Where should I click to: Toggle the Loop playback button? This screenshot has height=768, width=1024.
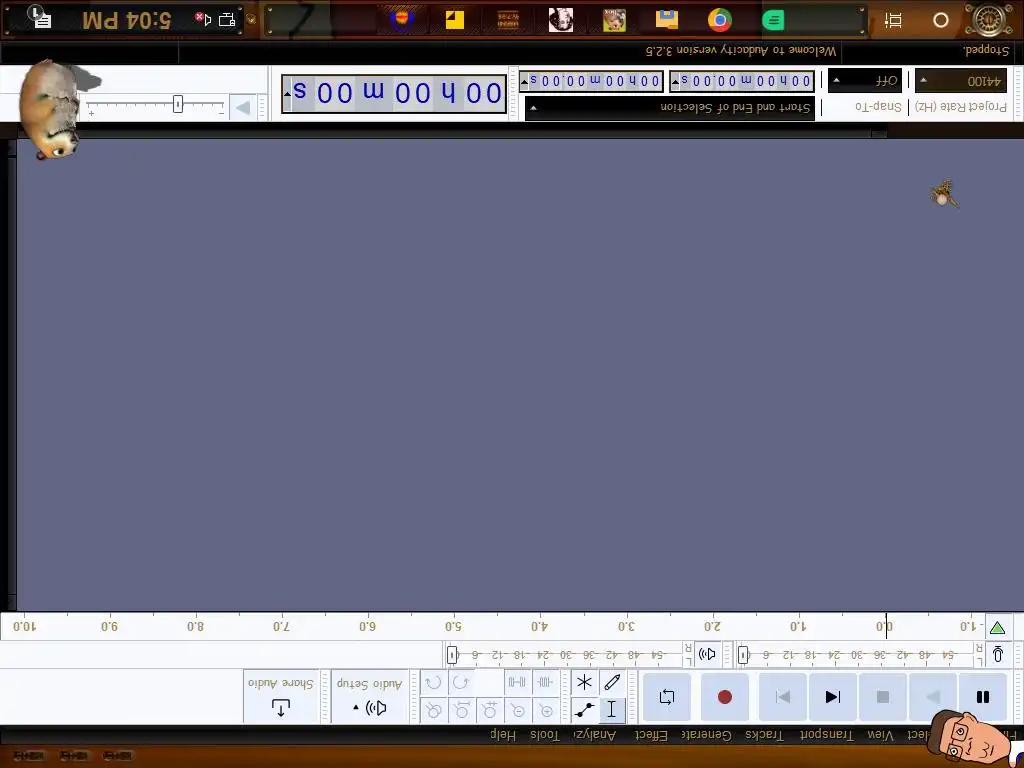tap(667, 697)
